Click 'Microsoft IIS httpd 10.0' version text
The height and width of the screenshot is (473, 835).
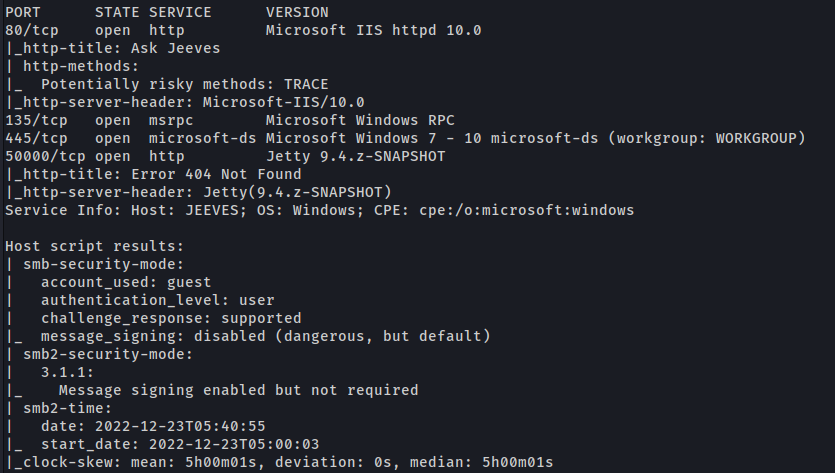click(x=373, y=30)
